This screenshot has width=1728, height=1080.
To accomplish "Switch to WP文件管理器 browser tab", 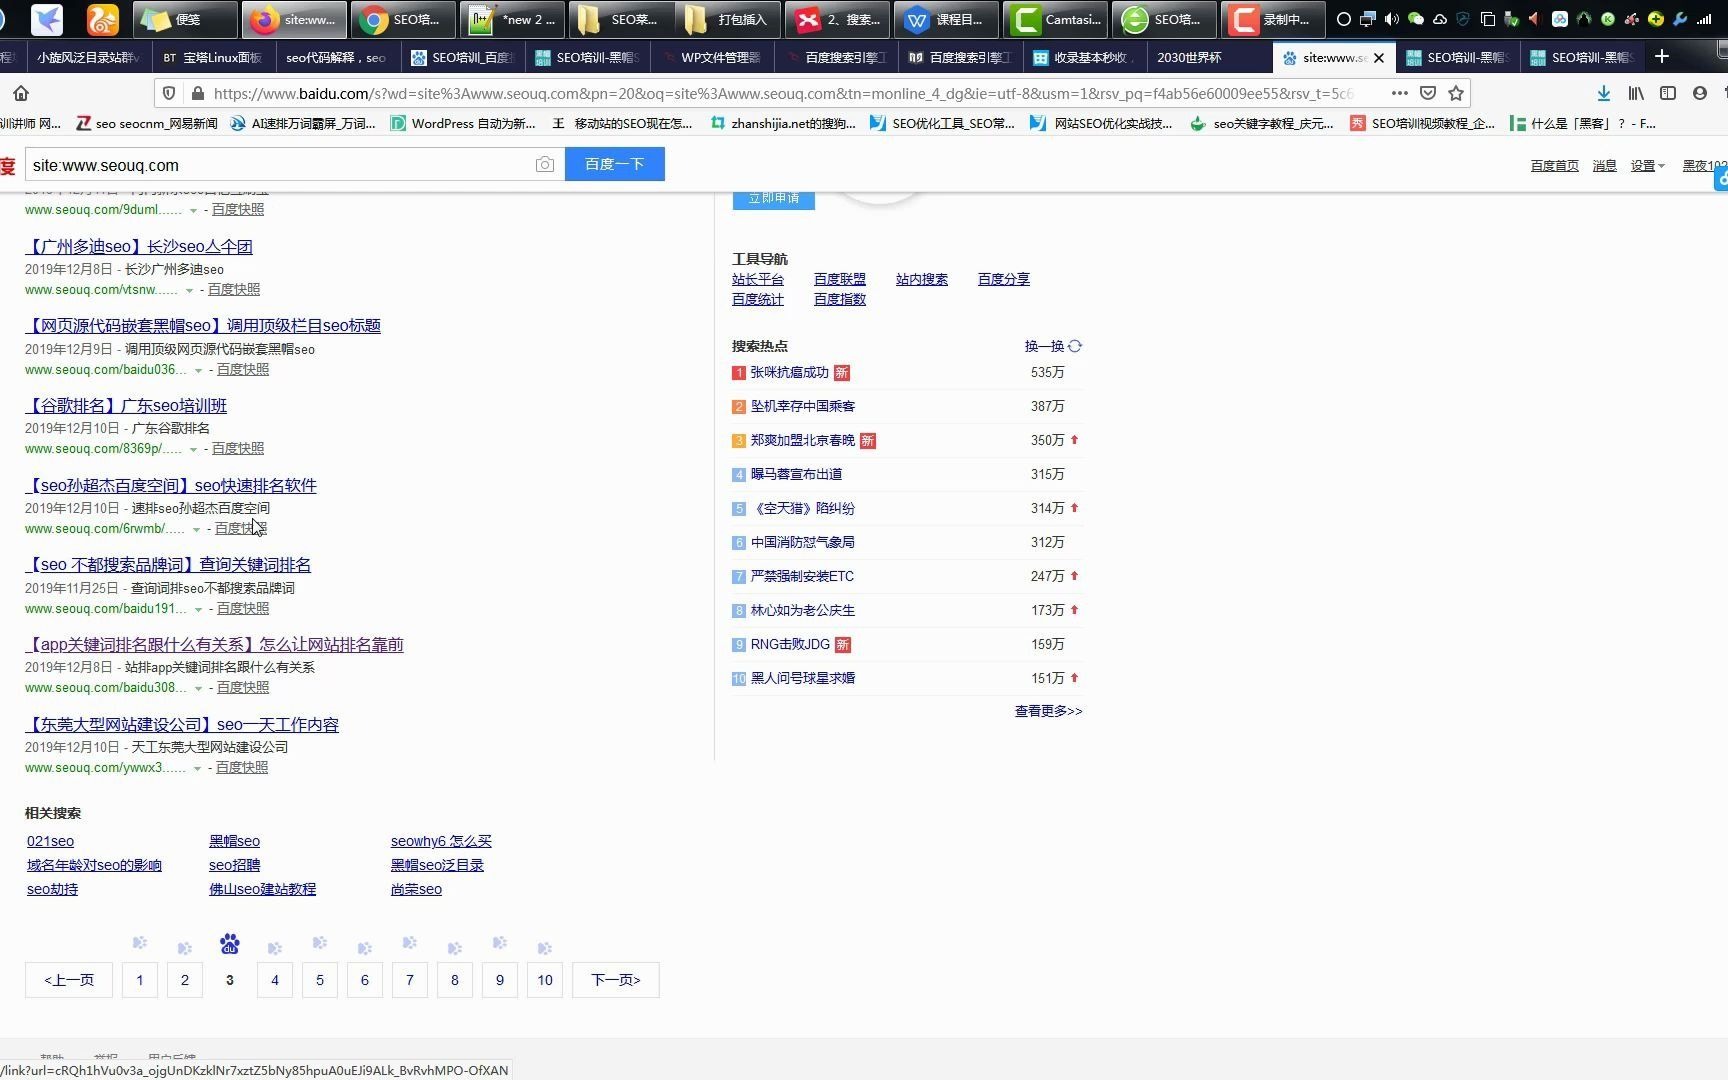I will [x=711, y=58].
